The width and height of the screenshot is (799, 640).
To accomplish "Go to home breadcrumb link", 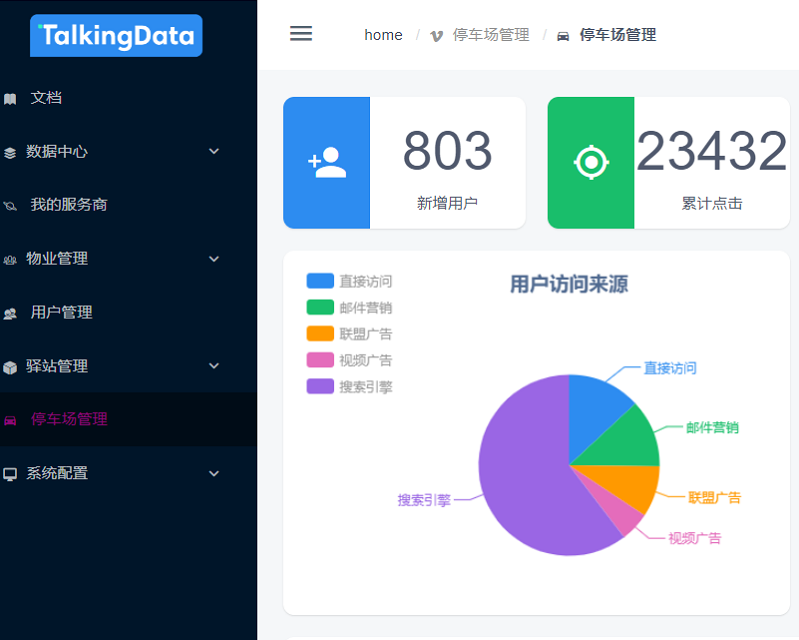I will pos(383,35).
